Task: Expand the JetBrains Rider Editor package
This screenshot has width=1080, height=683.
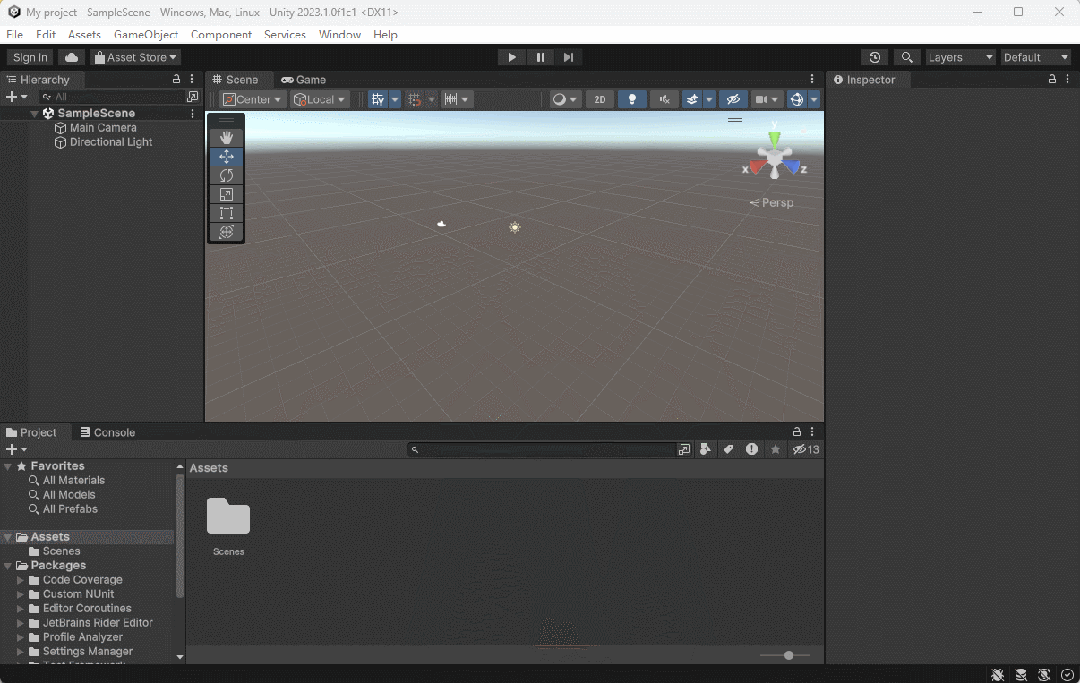Action: click(x=21, y=623)
